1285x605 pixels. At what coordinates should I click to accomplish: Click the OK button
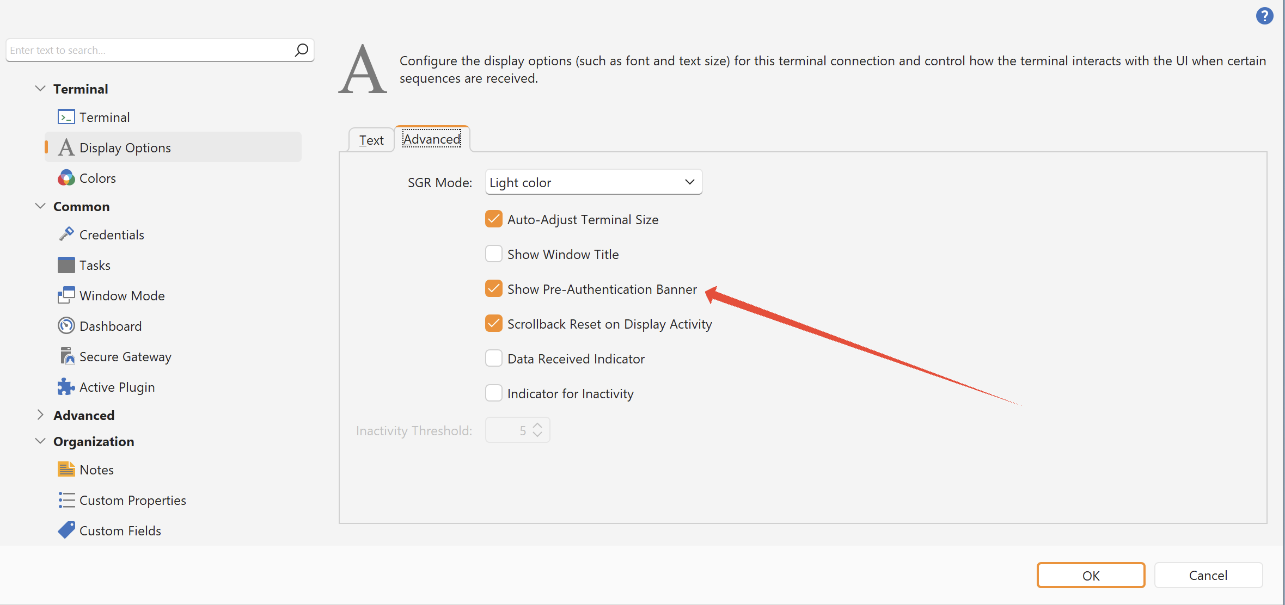1090,575
